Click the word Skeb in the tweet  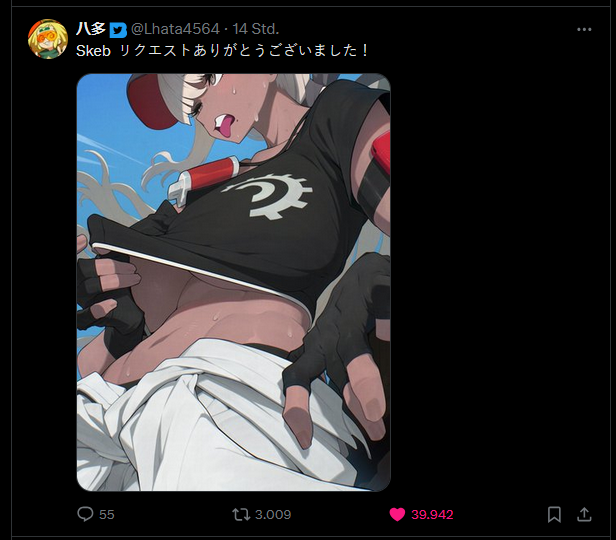[x=93, y=51]
